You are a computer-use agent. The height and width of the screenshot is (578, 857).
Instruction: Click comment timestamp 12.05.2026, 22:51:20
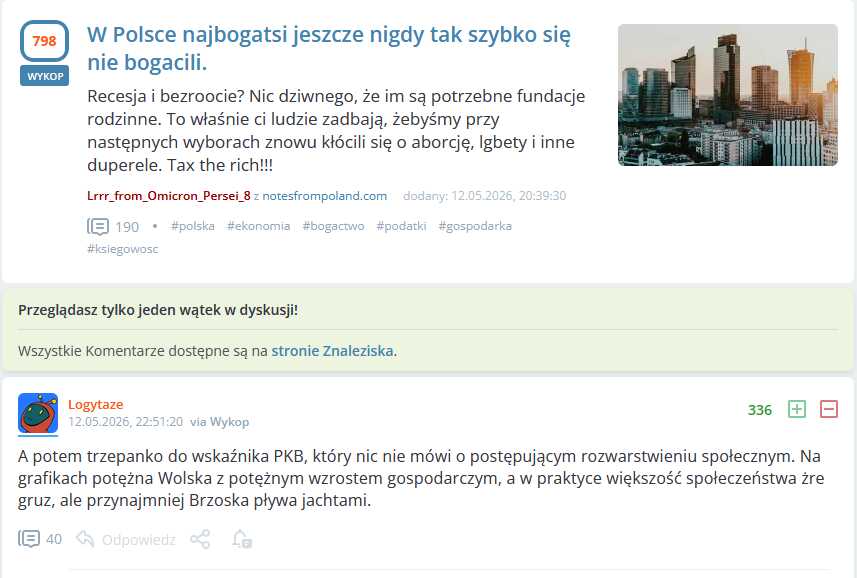pos(126,422)
